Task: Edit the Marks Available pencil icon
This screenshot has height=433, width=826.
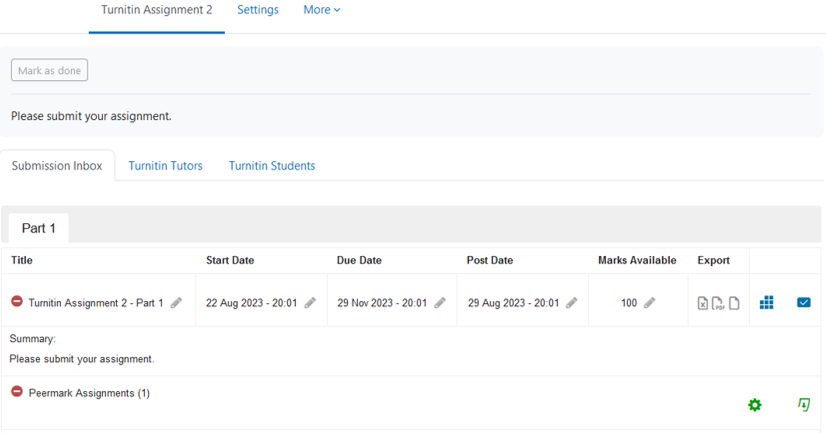Action: click(650, 303)
